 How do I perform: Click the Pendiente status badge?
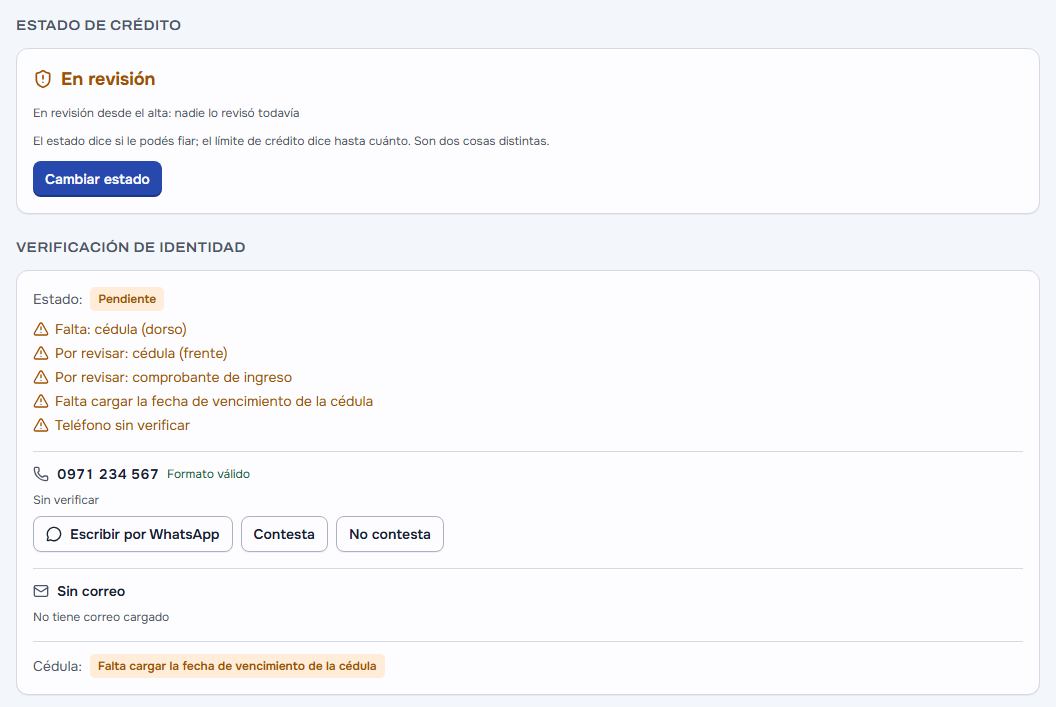[127, 299]
